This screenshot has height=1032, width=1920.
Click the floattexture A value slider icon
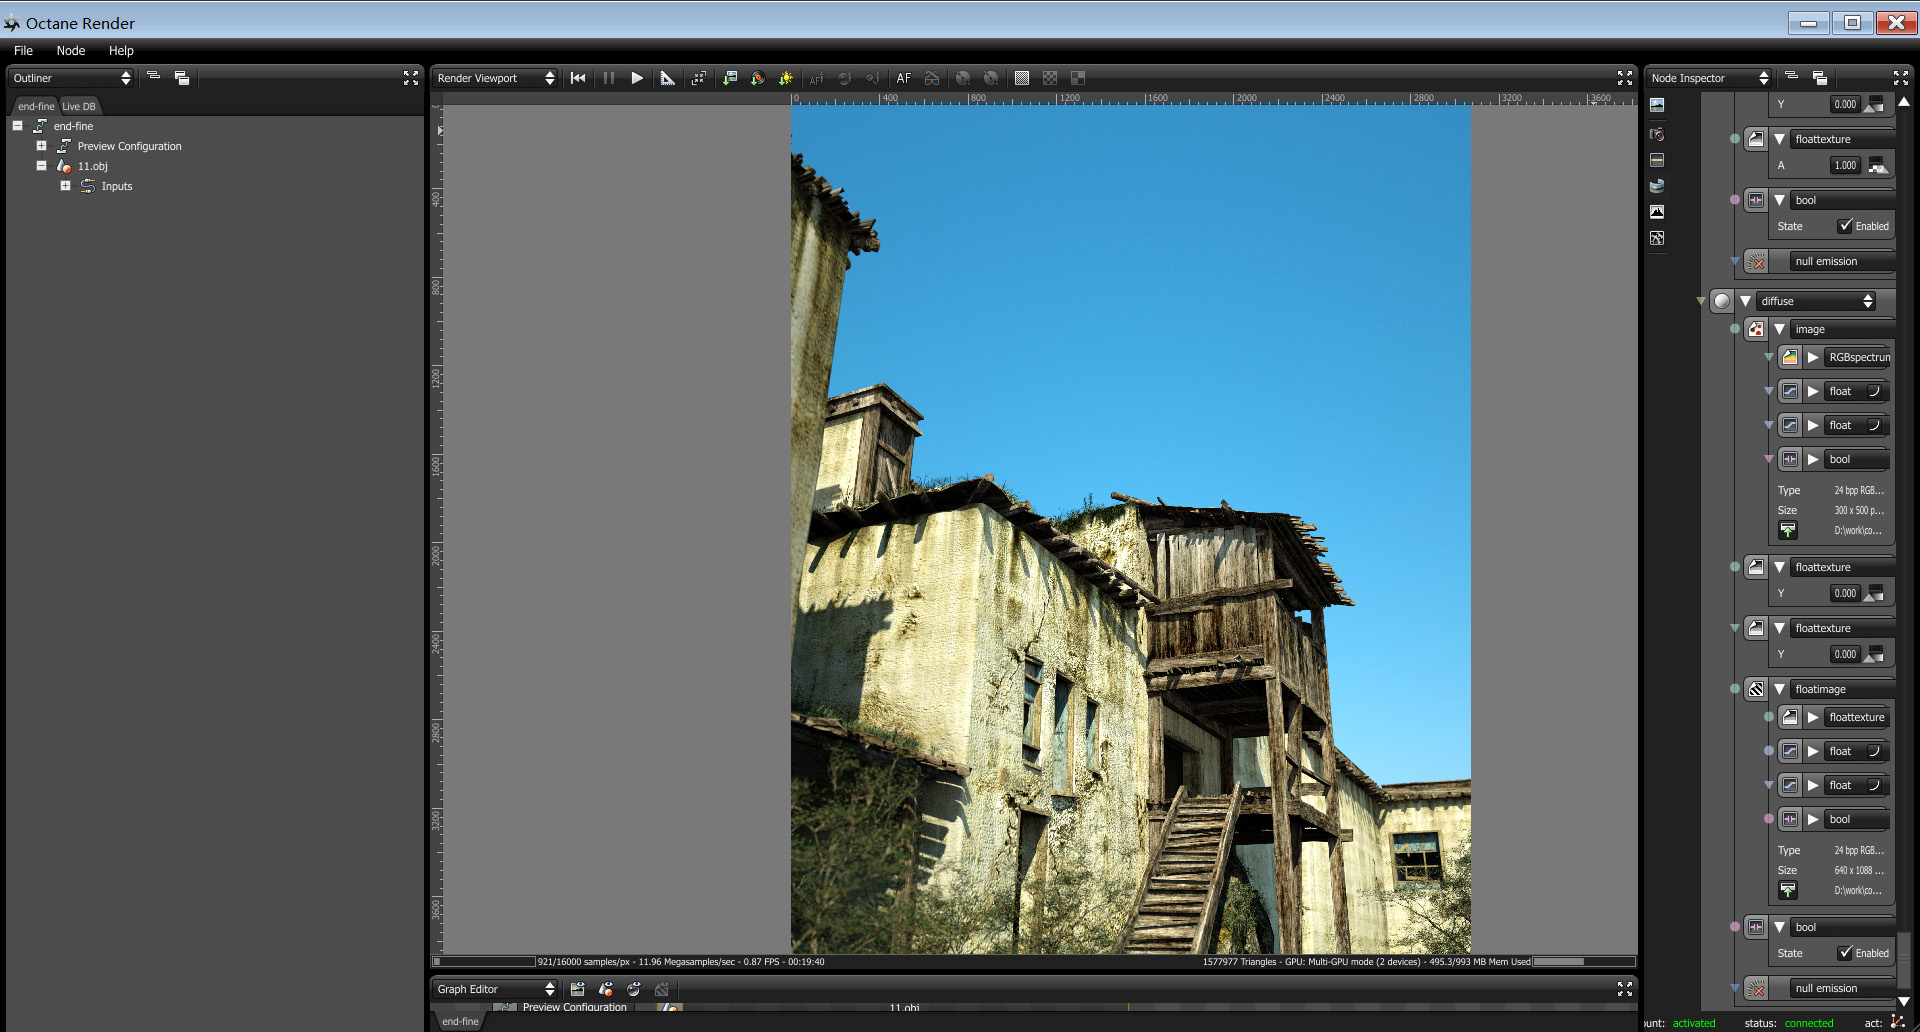pyautogui.click(x=1877, y=165)
